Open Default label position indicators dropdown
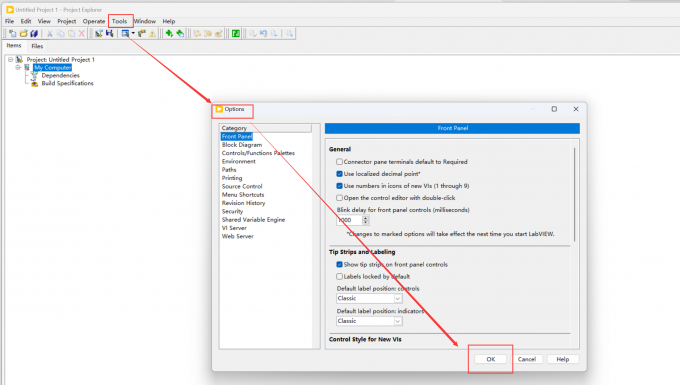680x385 pixels. pos(369,321)
